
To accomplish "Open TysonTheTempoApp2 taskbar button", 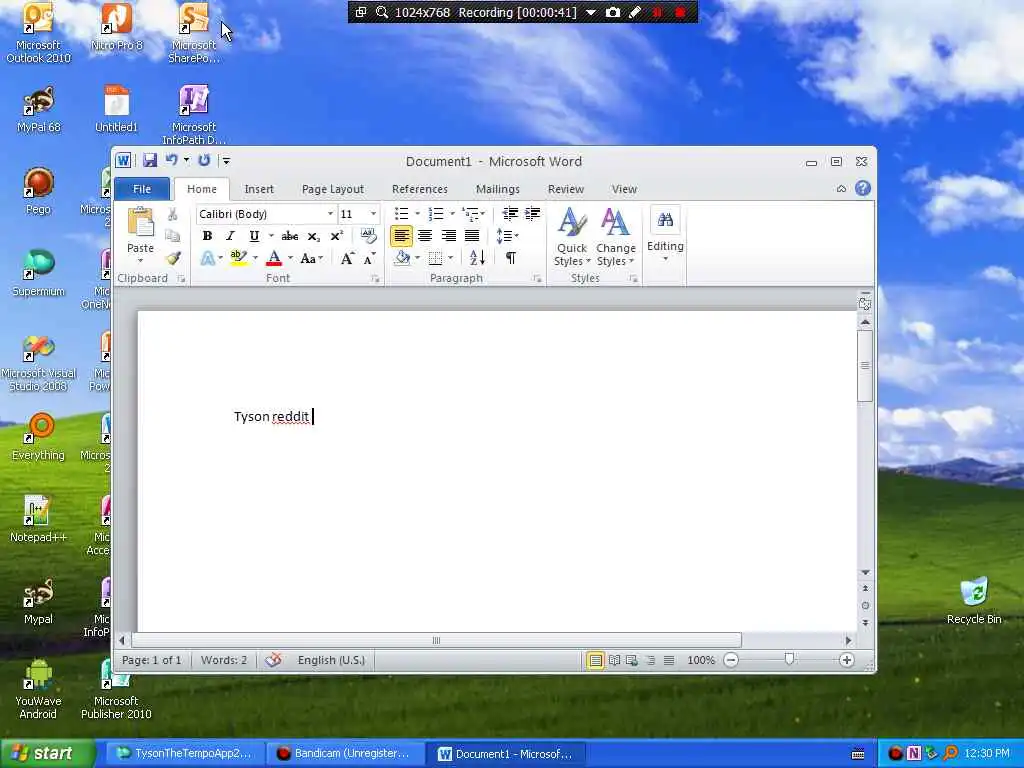I will (185, 754).
